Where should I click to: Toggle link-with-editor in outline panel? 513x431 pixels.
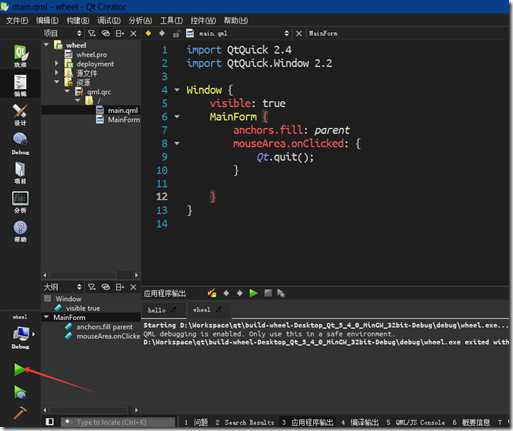(x=106, y=287)
